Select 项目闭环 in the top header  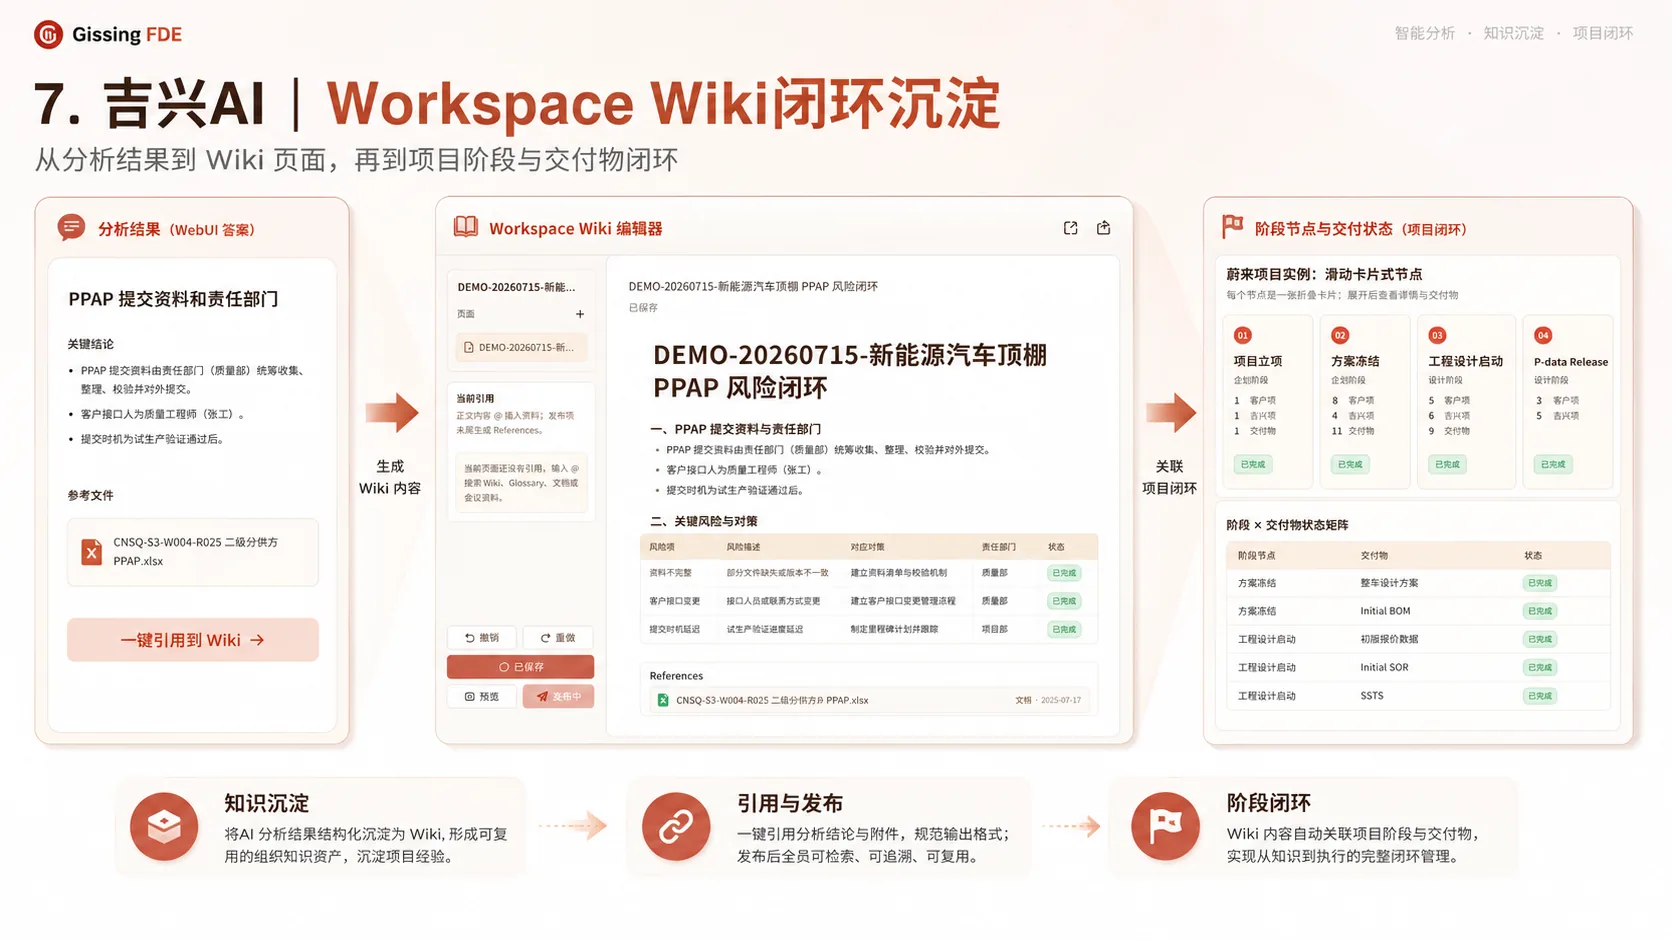[x=1602, y=33]
